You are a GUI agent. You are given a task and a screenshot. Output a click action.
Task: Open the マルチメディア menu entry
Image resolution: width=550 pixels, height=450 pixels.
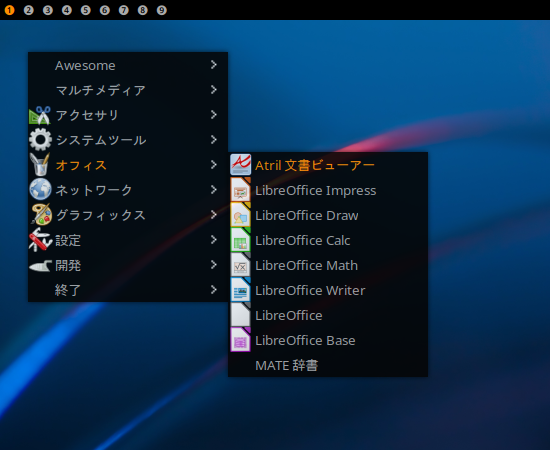[128, 90]
